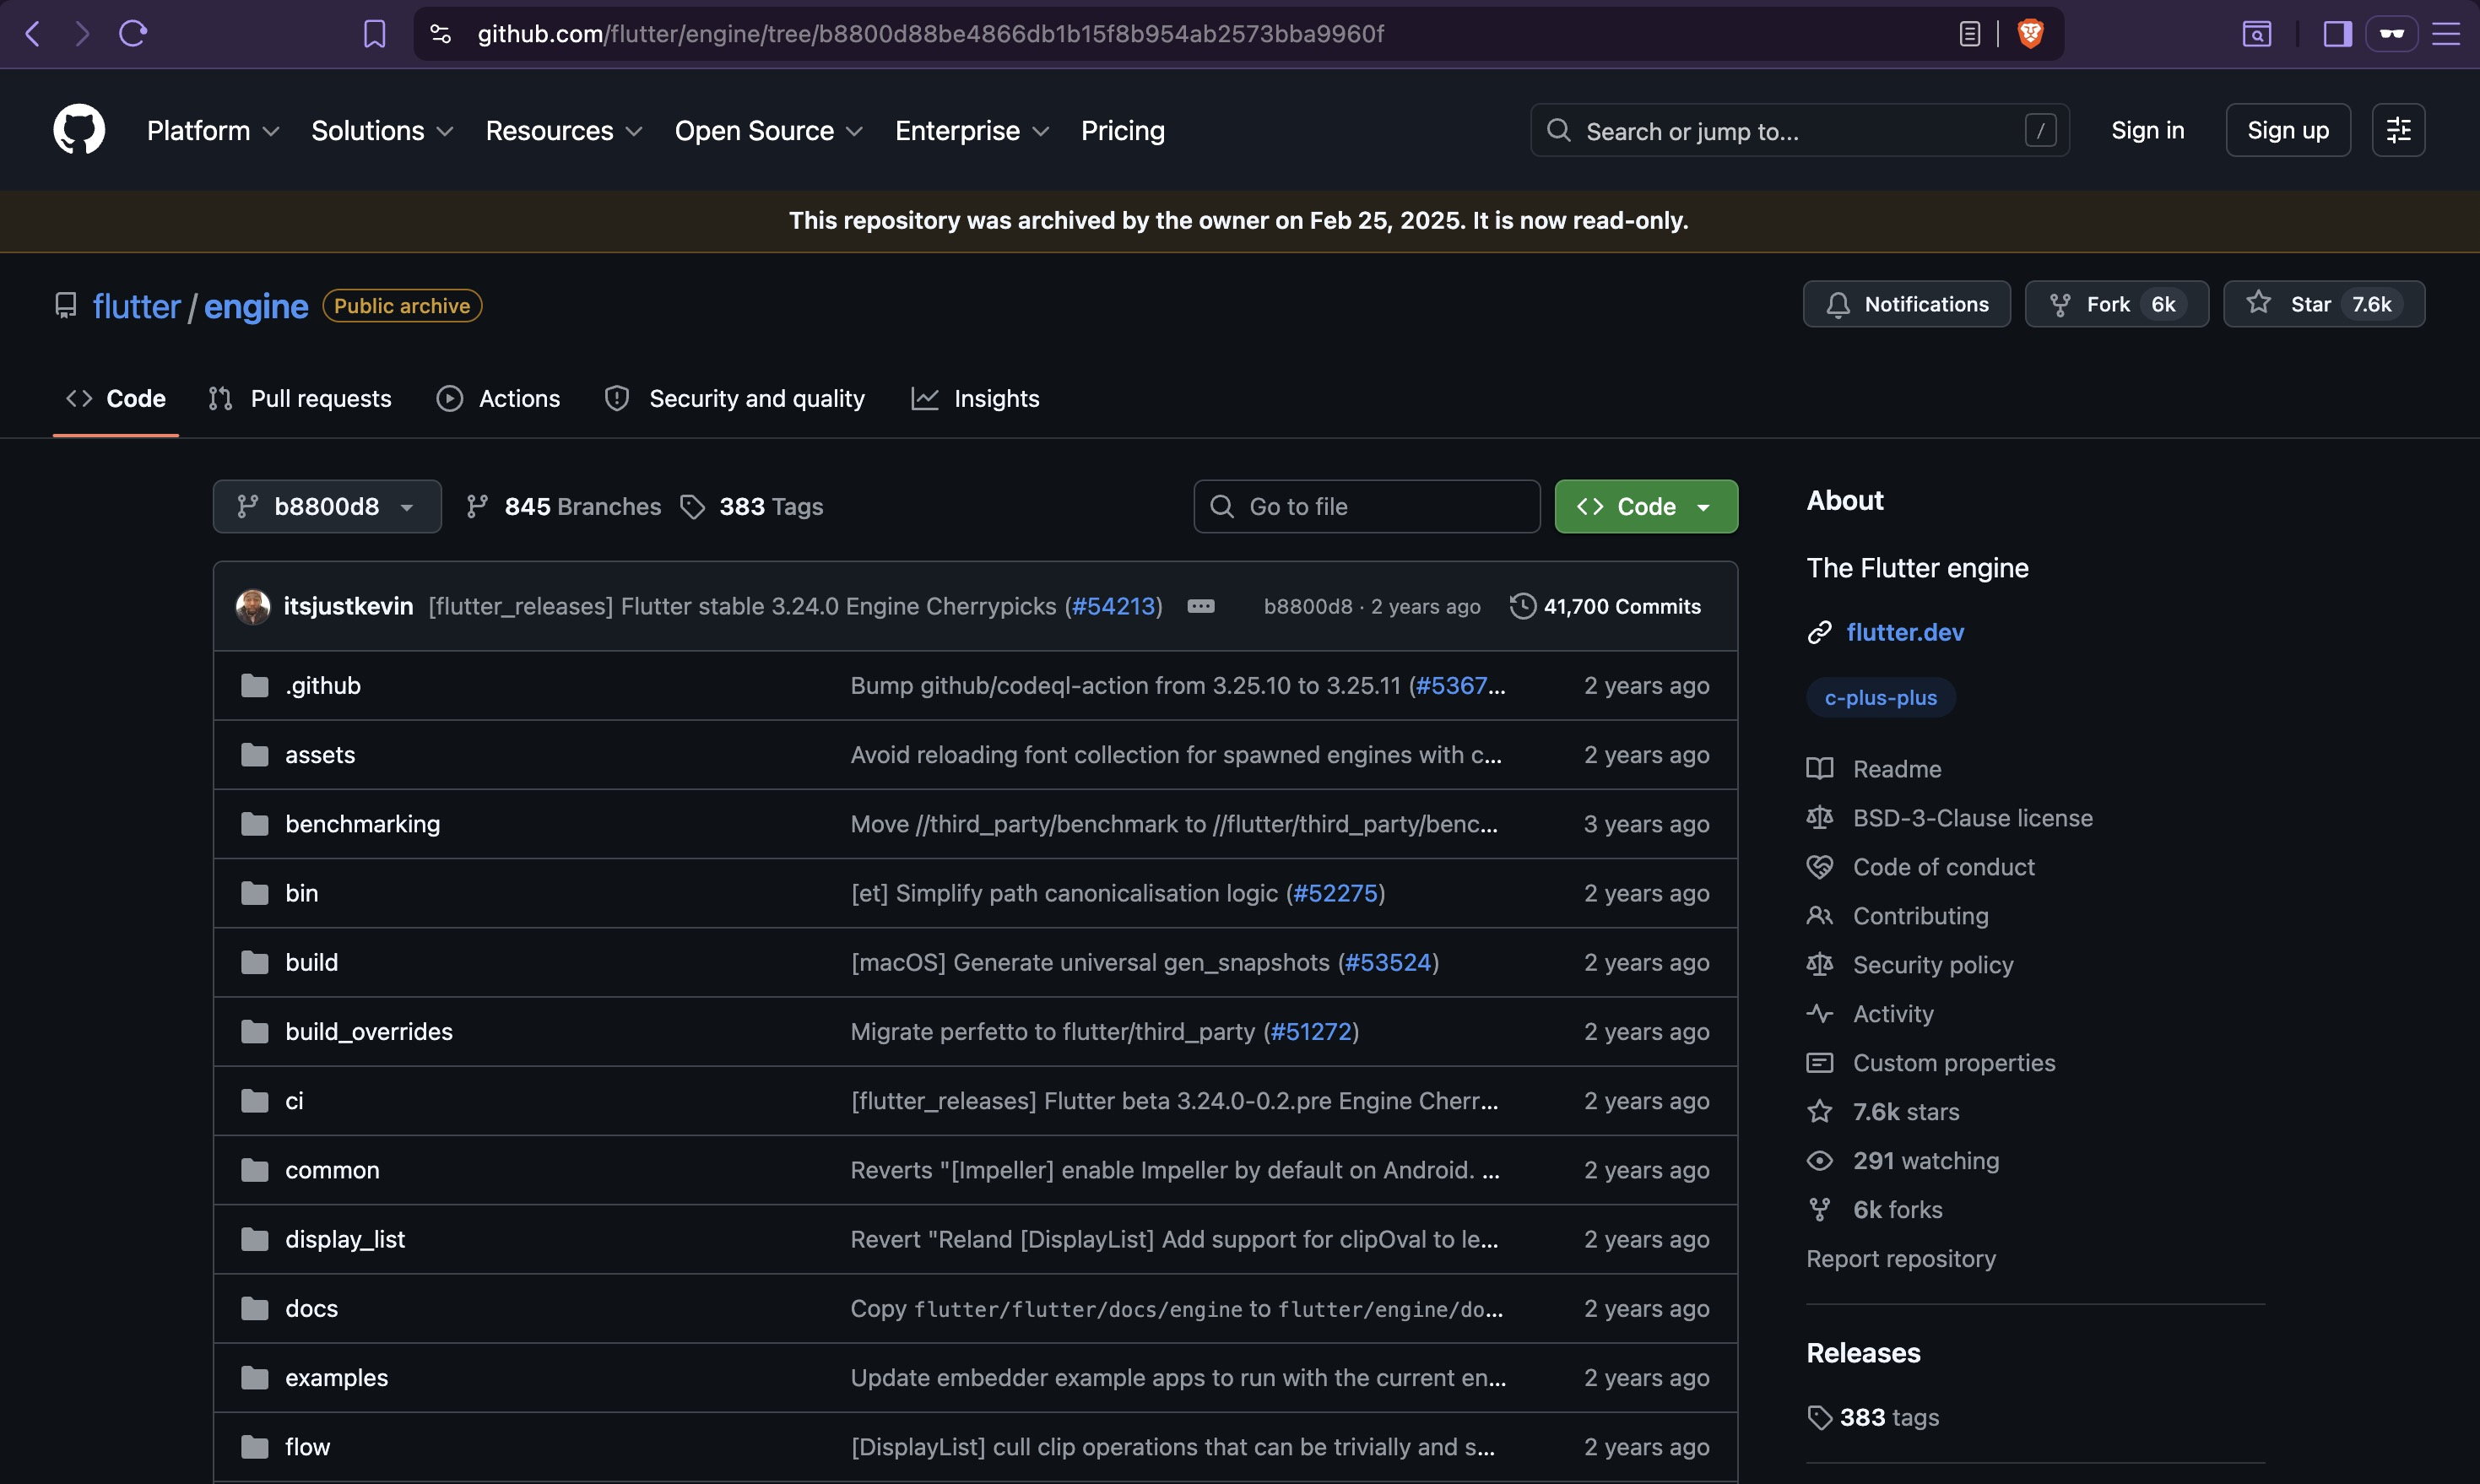Open the Actions tab
The width and height of the screenshot is (2480, 1484).
(x=499, y=399)
